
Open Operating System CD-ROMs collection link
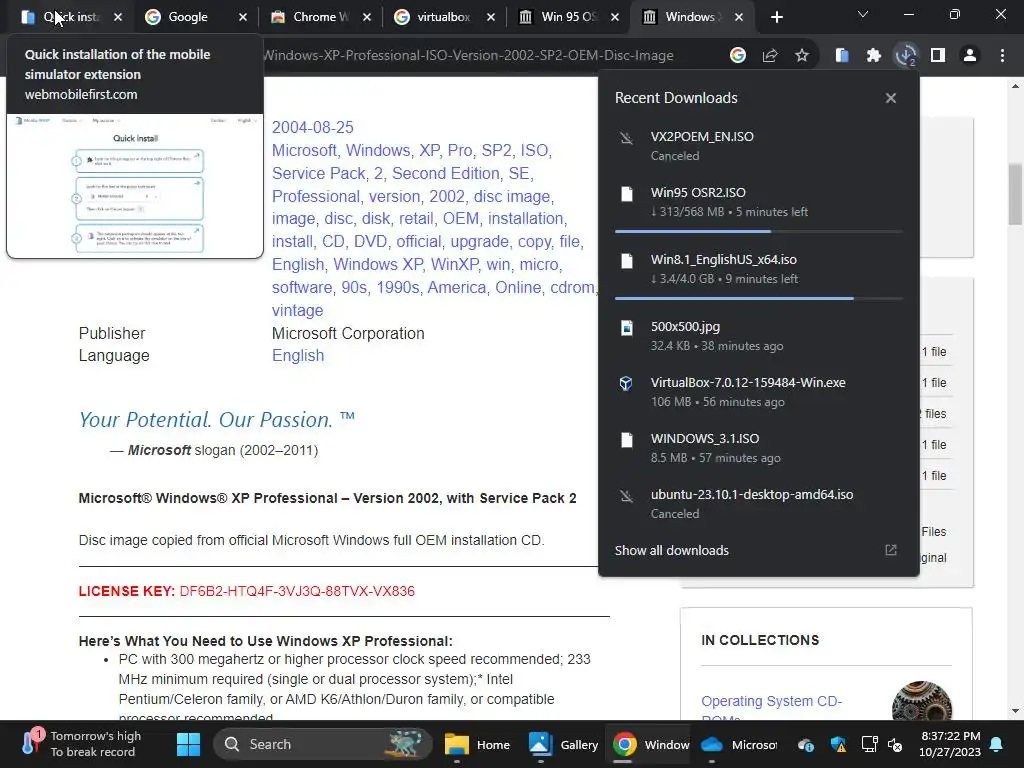771,709
